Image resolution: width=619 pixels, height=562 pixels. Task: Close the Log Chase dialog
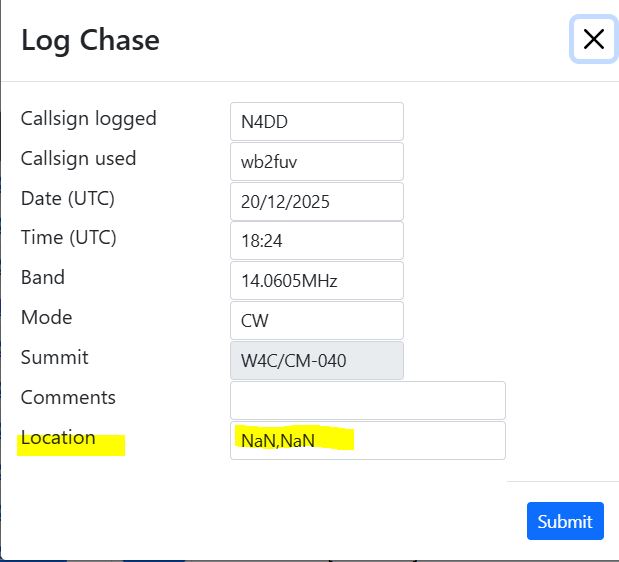point(593,40)
